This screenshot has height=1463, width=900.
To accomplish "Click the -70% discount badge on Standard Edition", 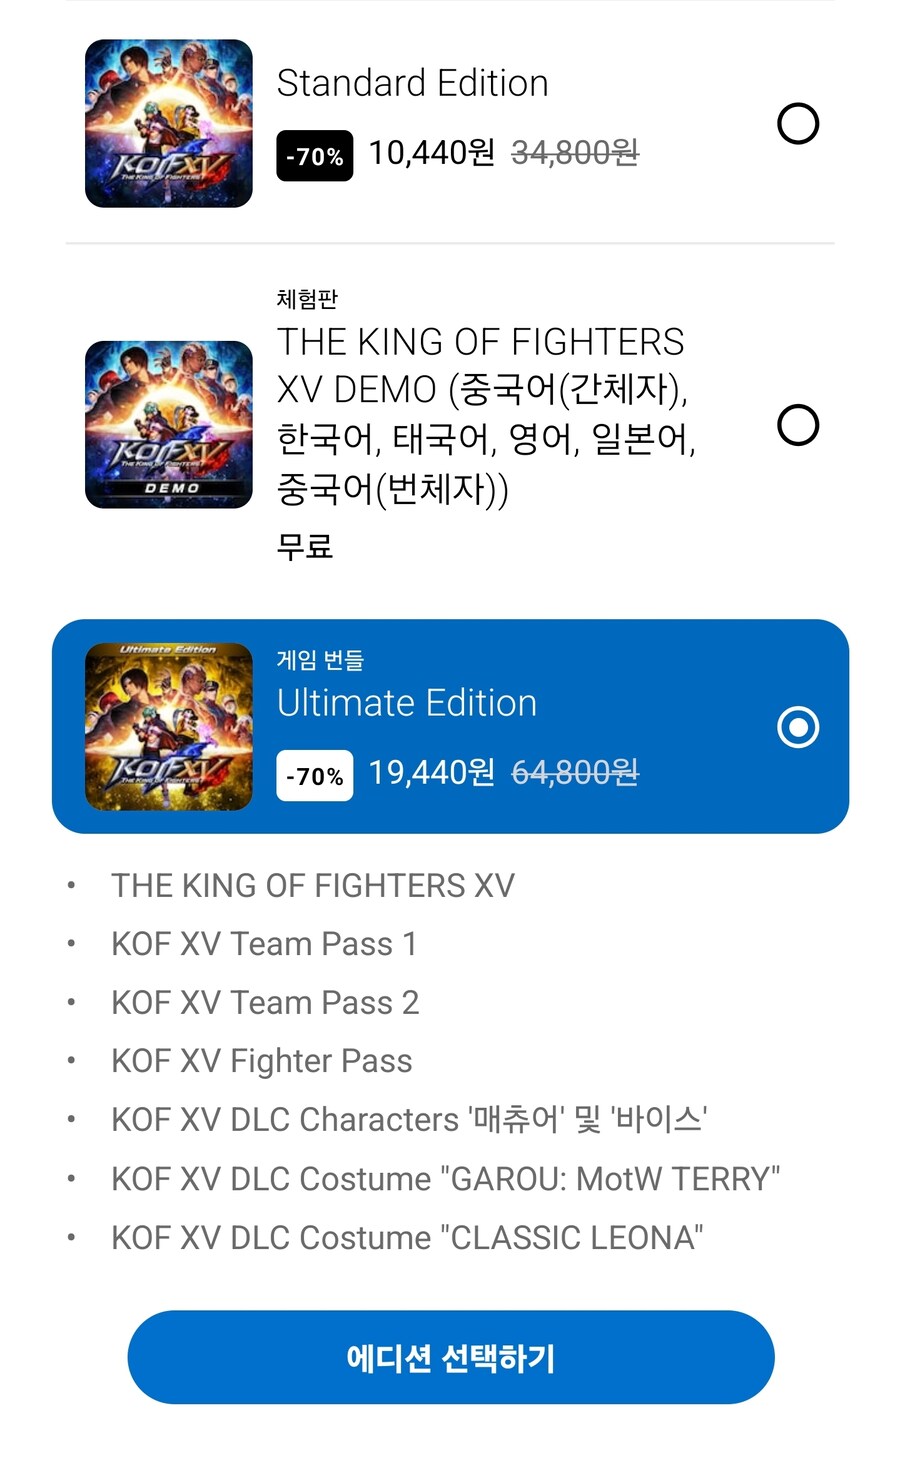I will (314, 155).
